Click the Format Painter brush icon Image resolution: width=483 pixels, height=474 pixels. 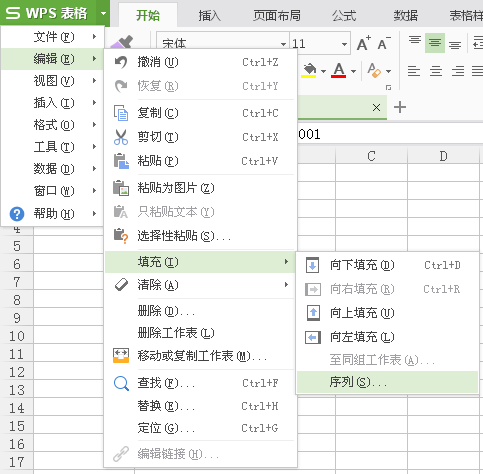coord(122,42)
